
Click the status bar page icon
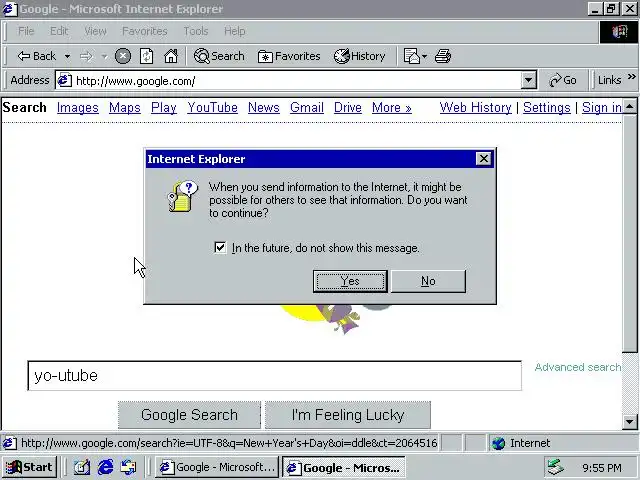click(x=9, y=443)
